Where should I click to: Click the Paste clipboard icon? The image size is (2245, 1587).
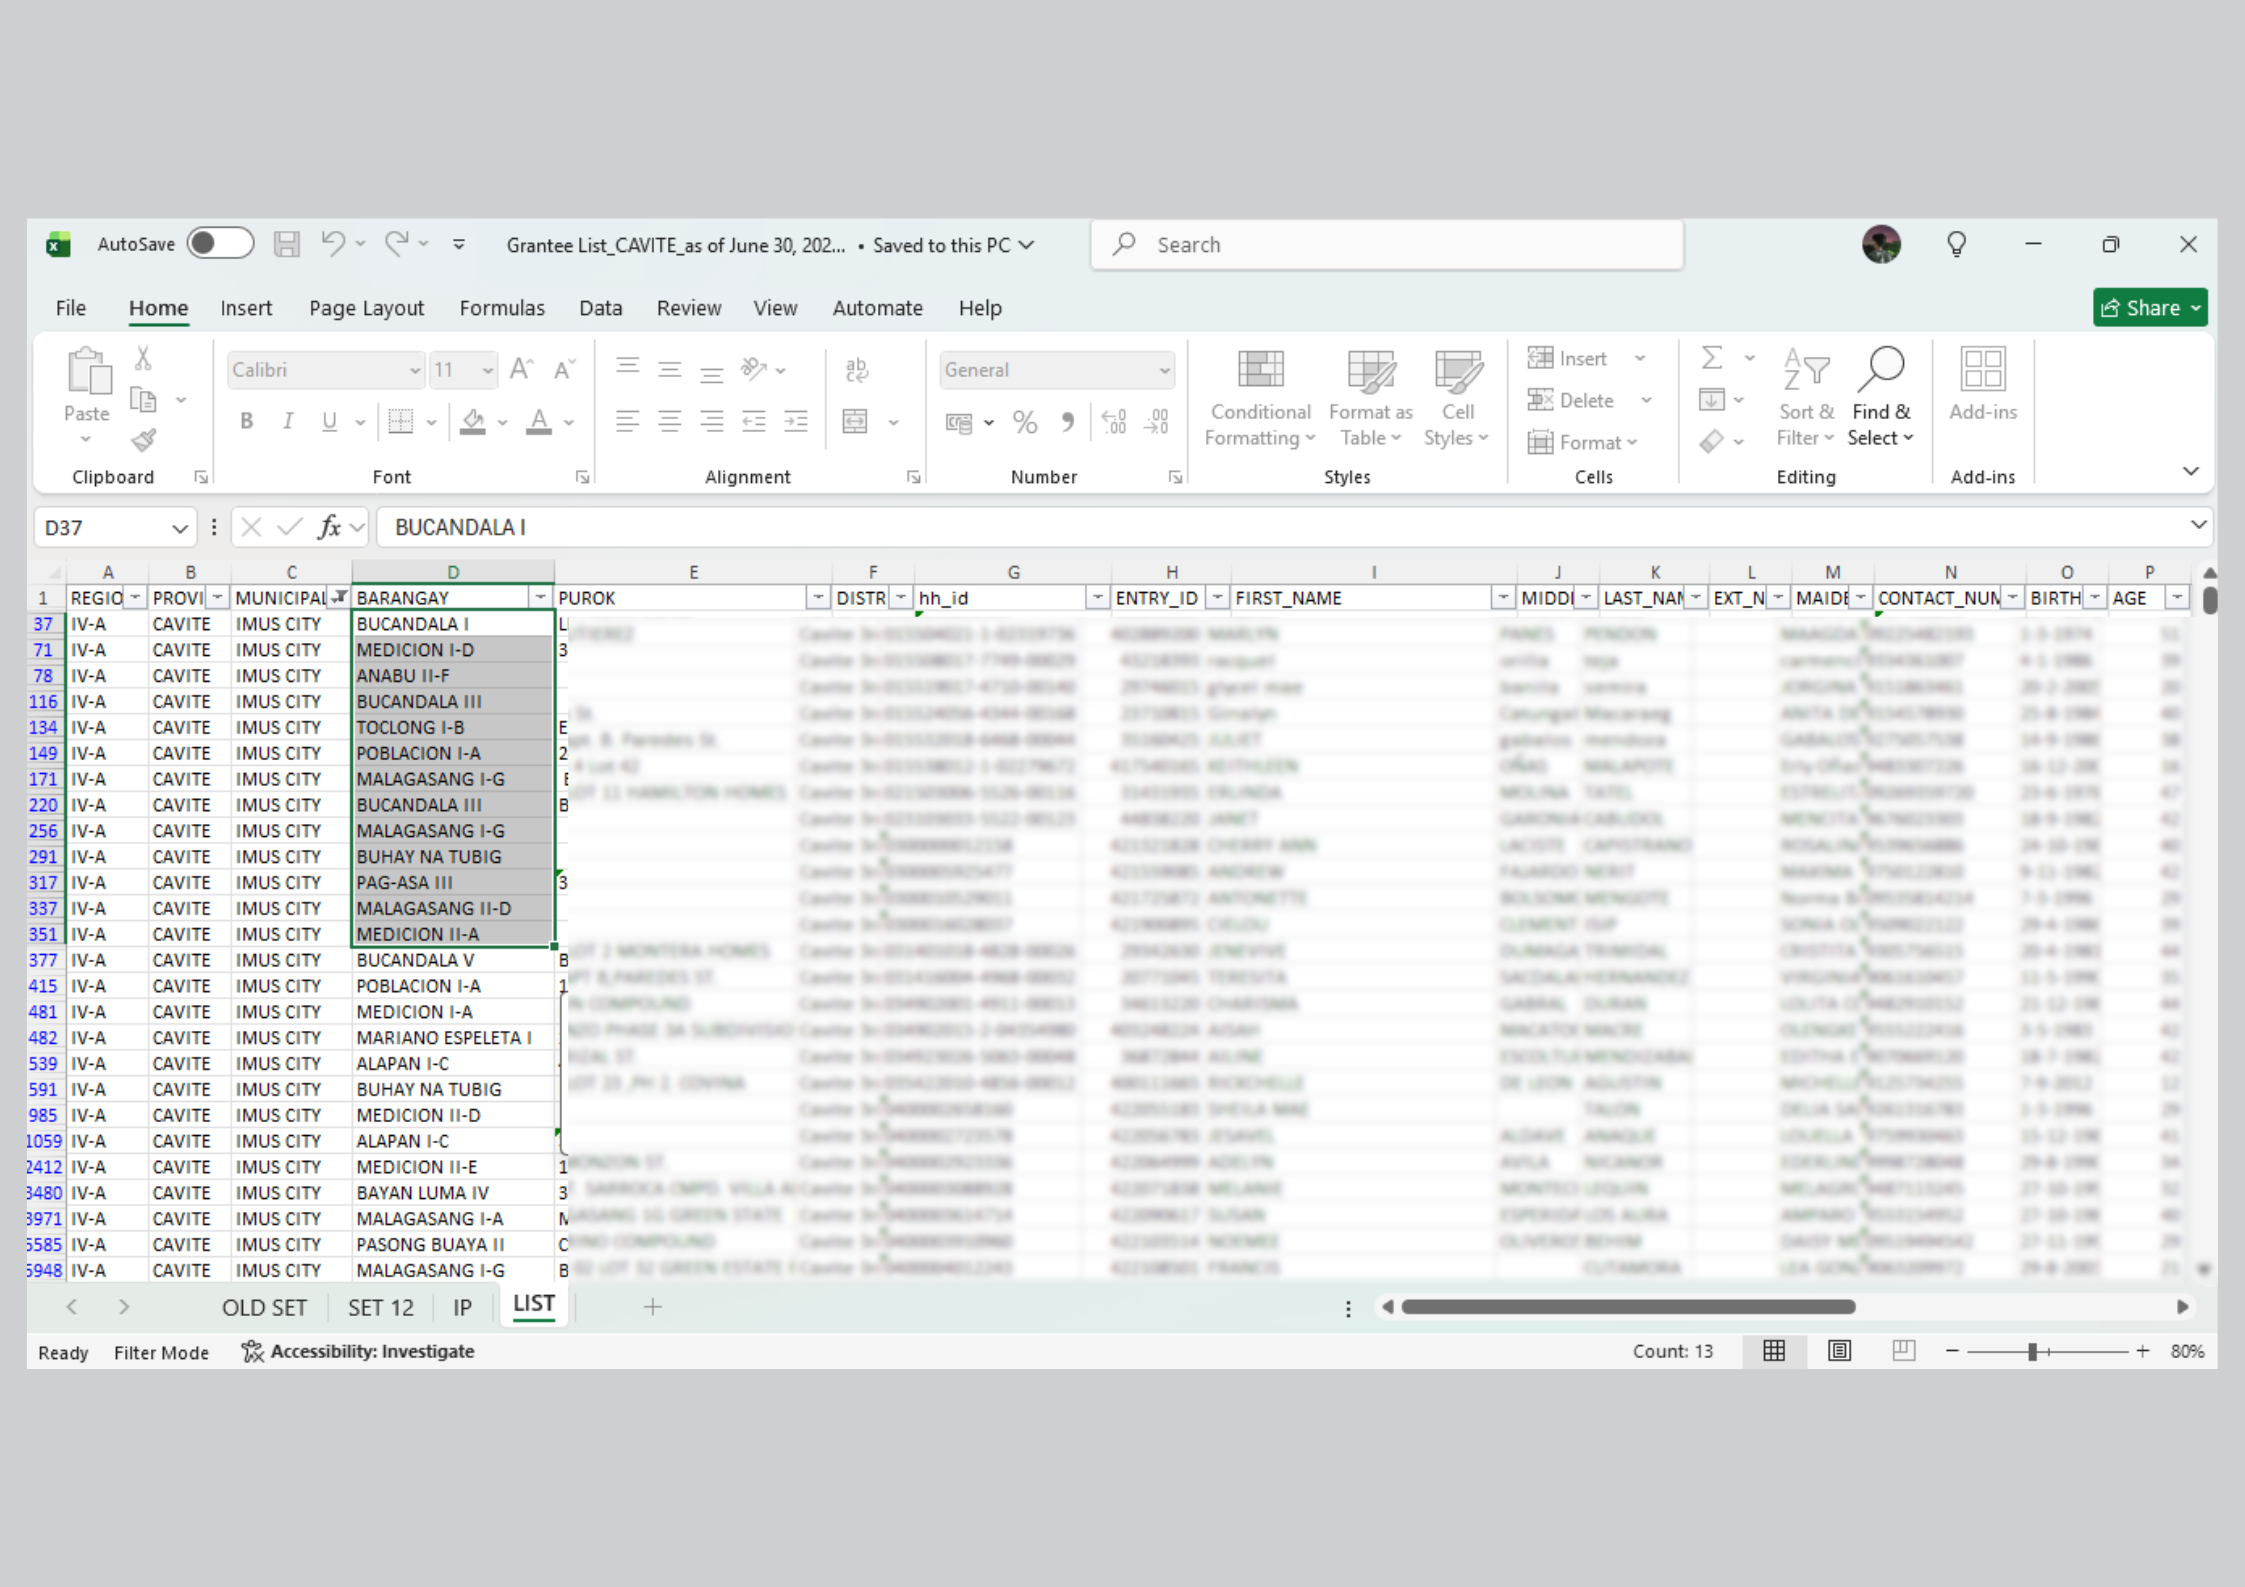tap(88, 372)
